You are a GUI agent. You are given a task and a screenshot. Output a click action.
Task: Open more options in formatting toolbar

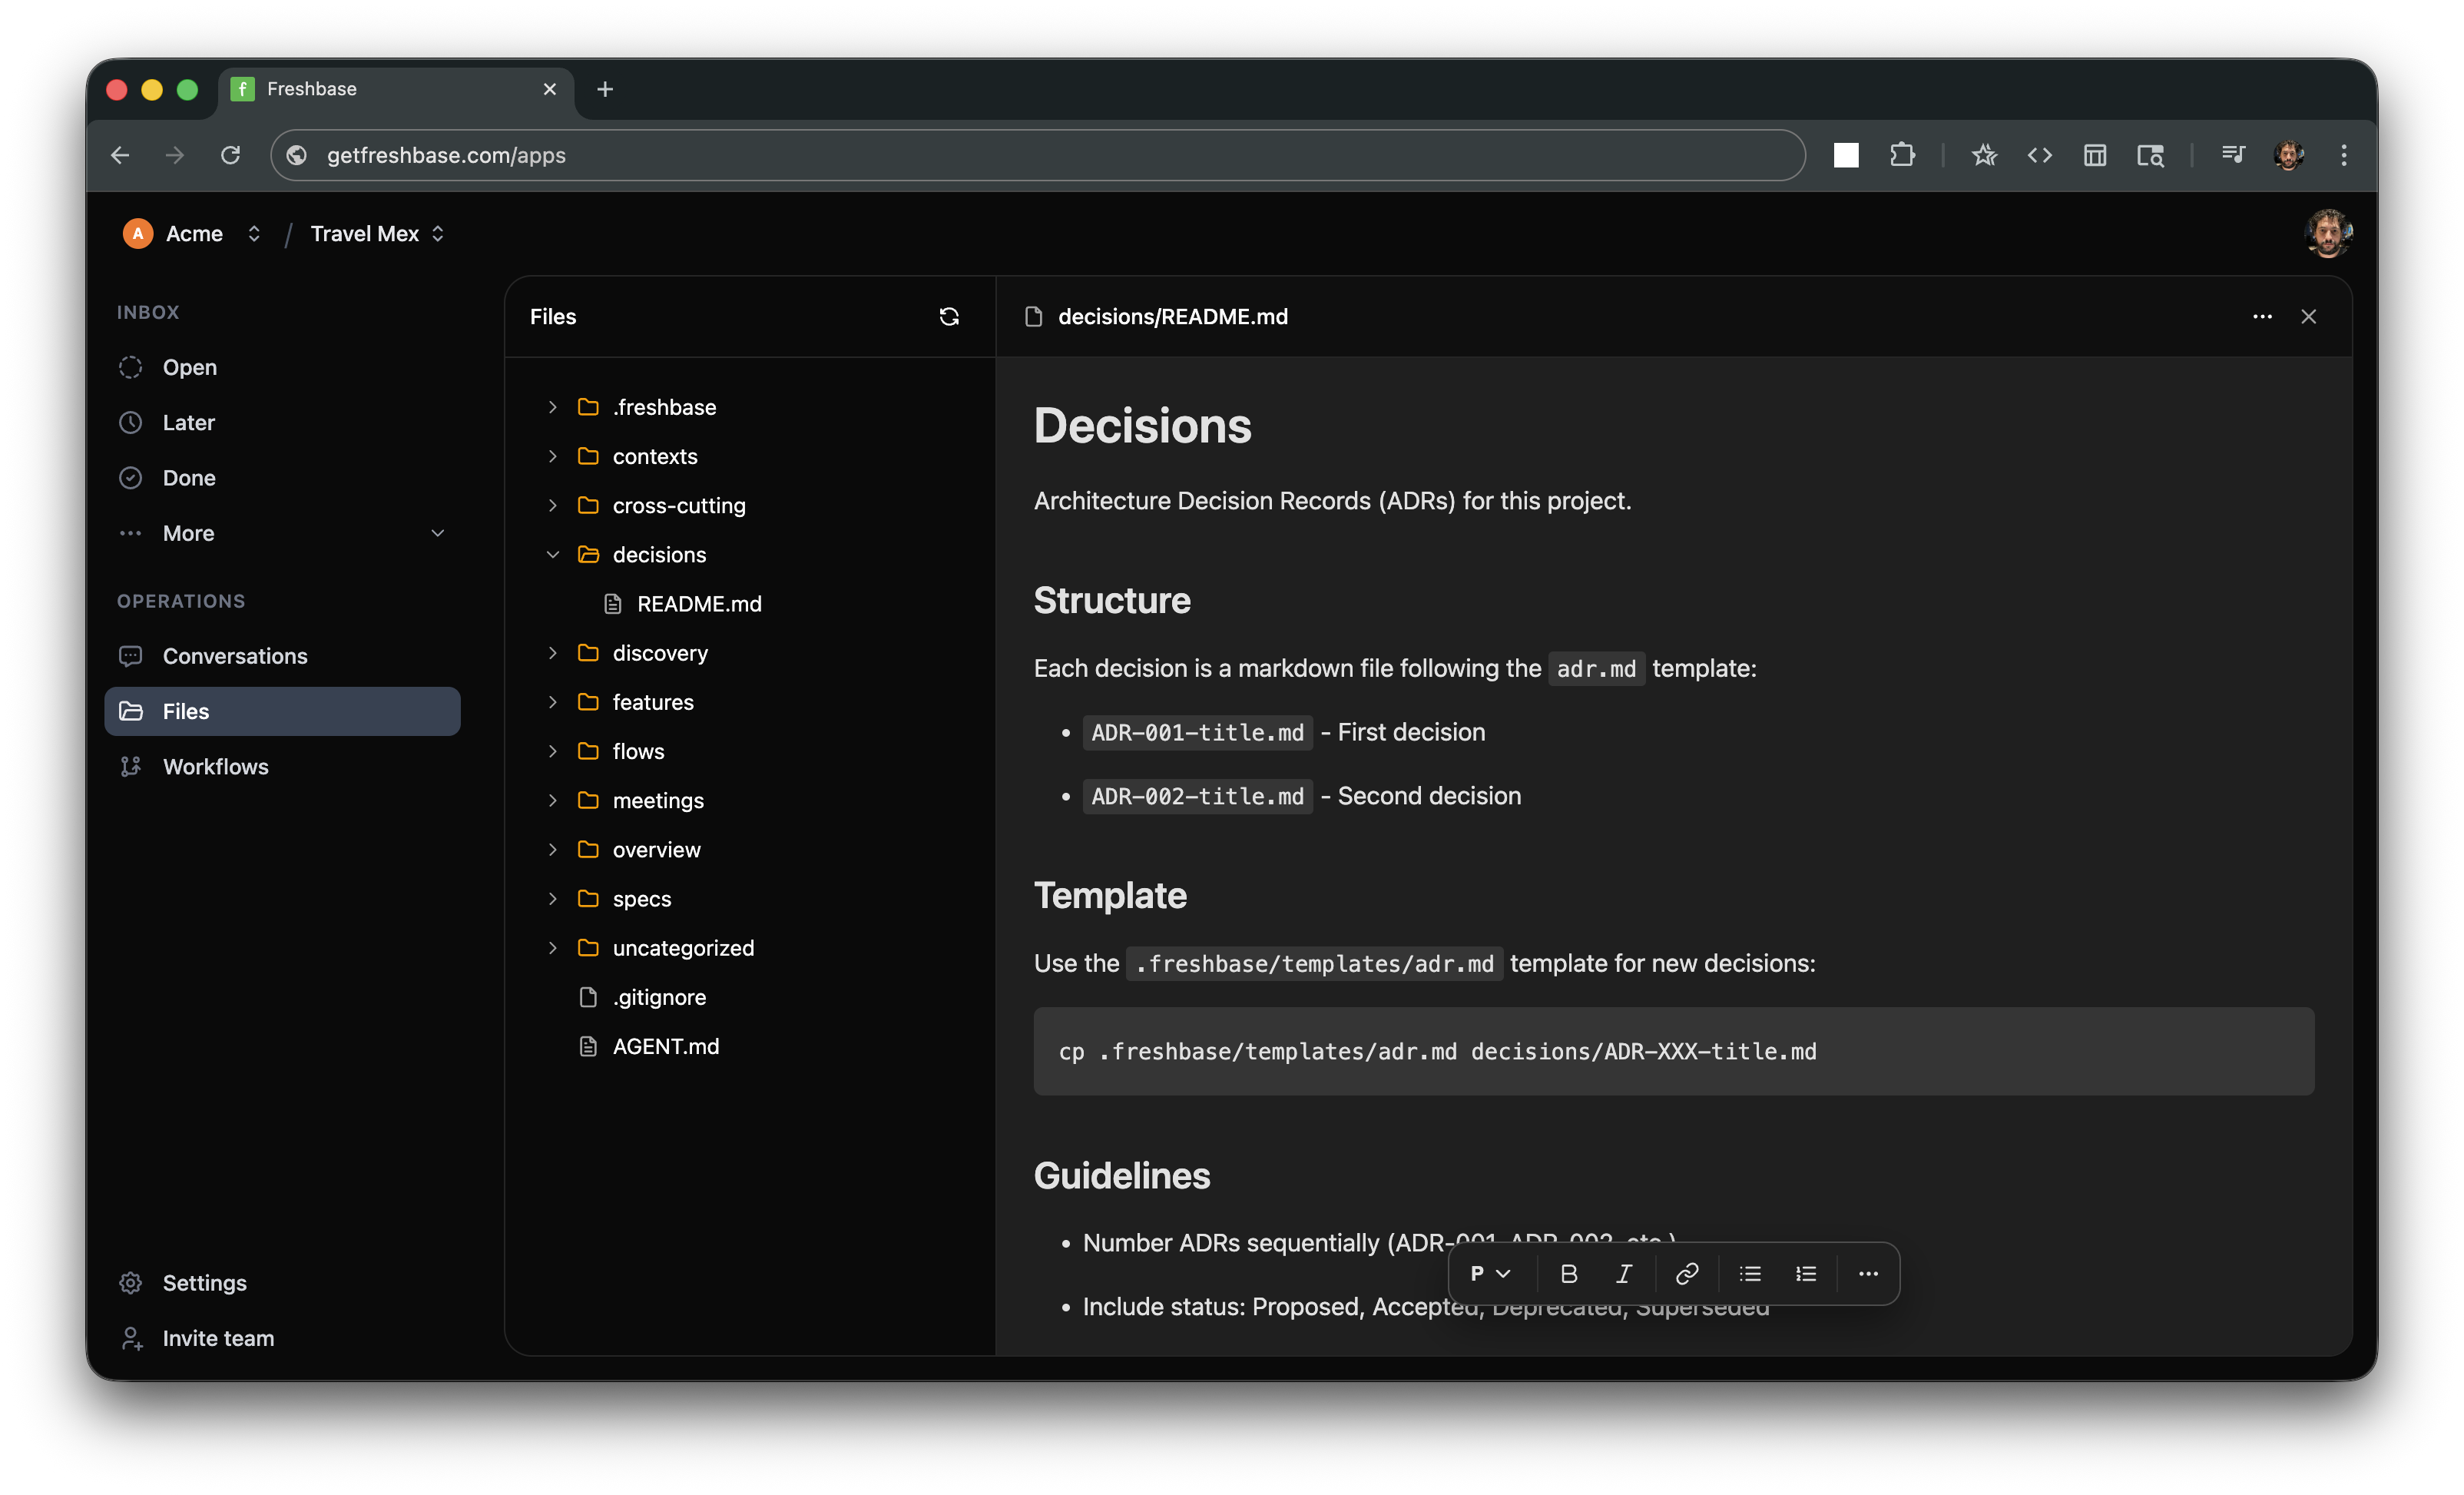[1868, 1273]
